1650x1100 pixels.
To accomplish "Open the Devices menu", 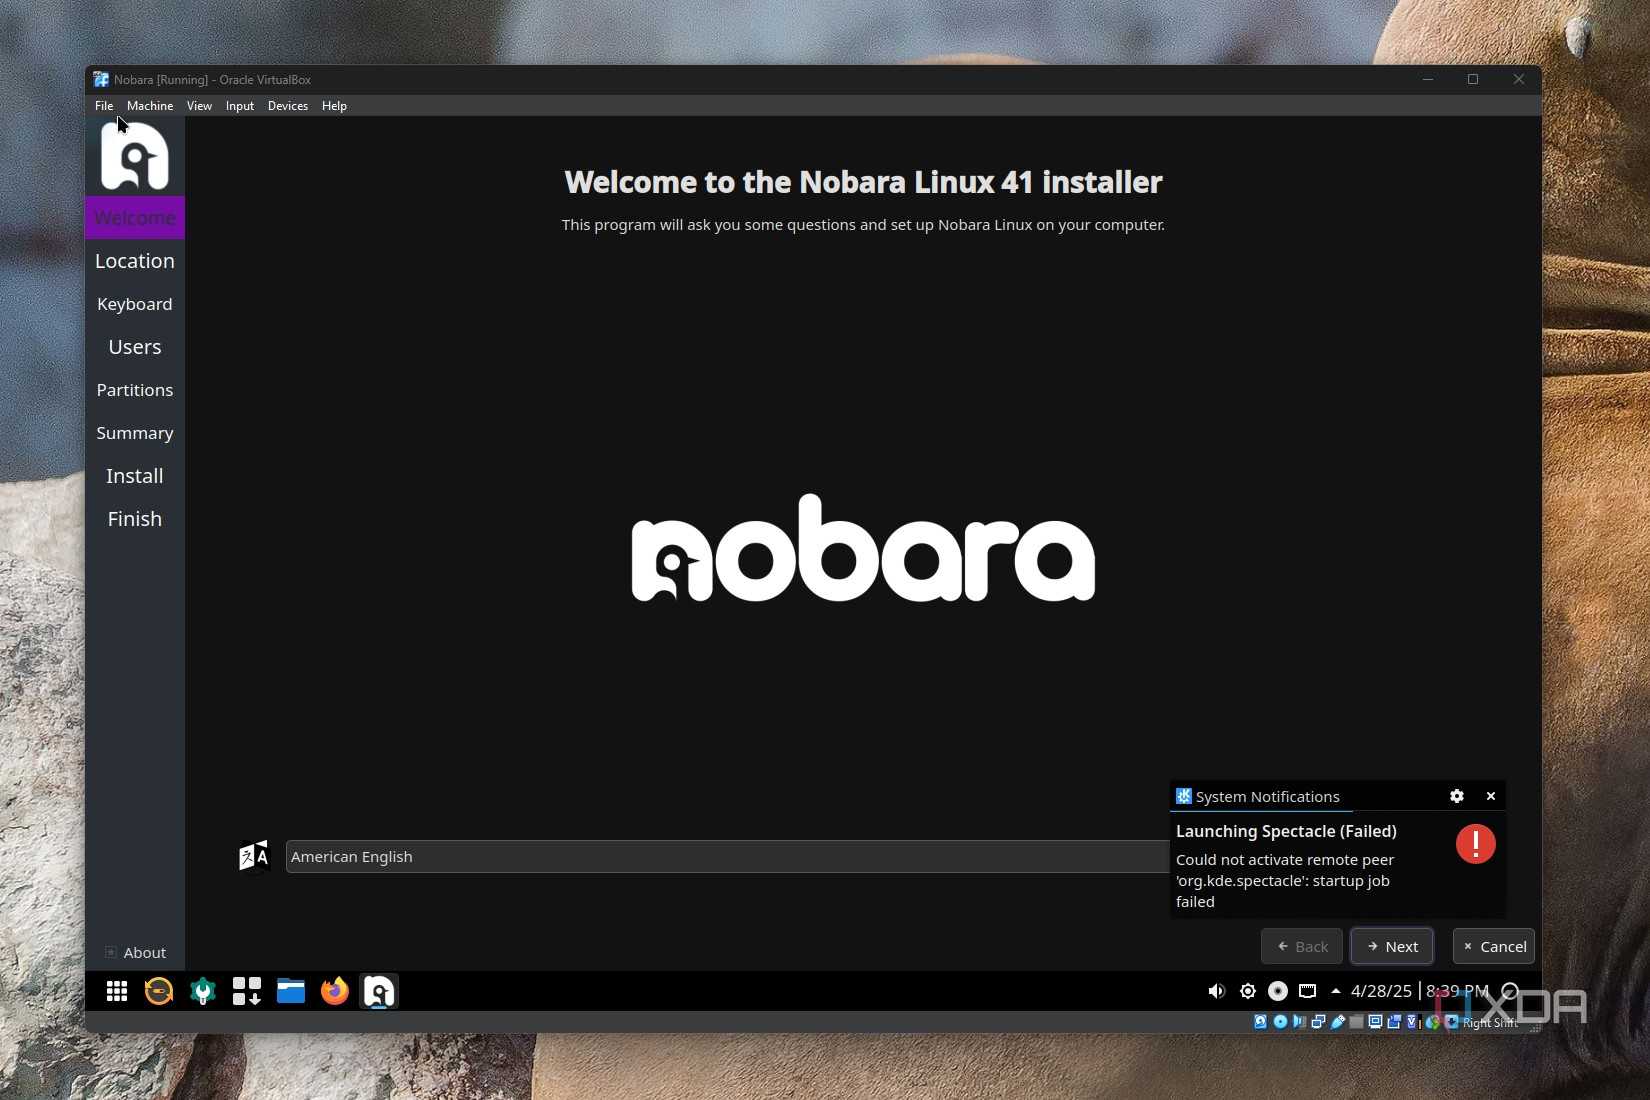I will tap(288, 106).
